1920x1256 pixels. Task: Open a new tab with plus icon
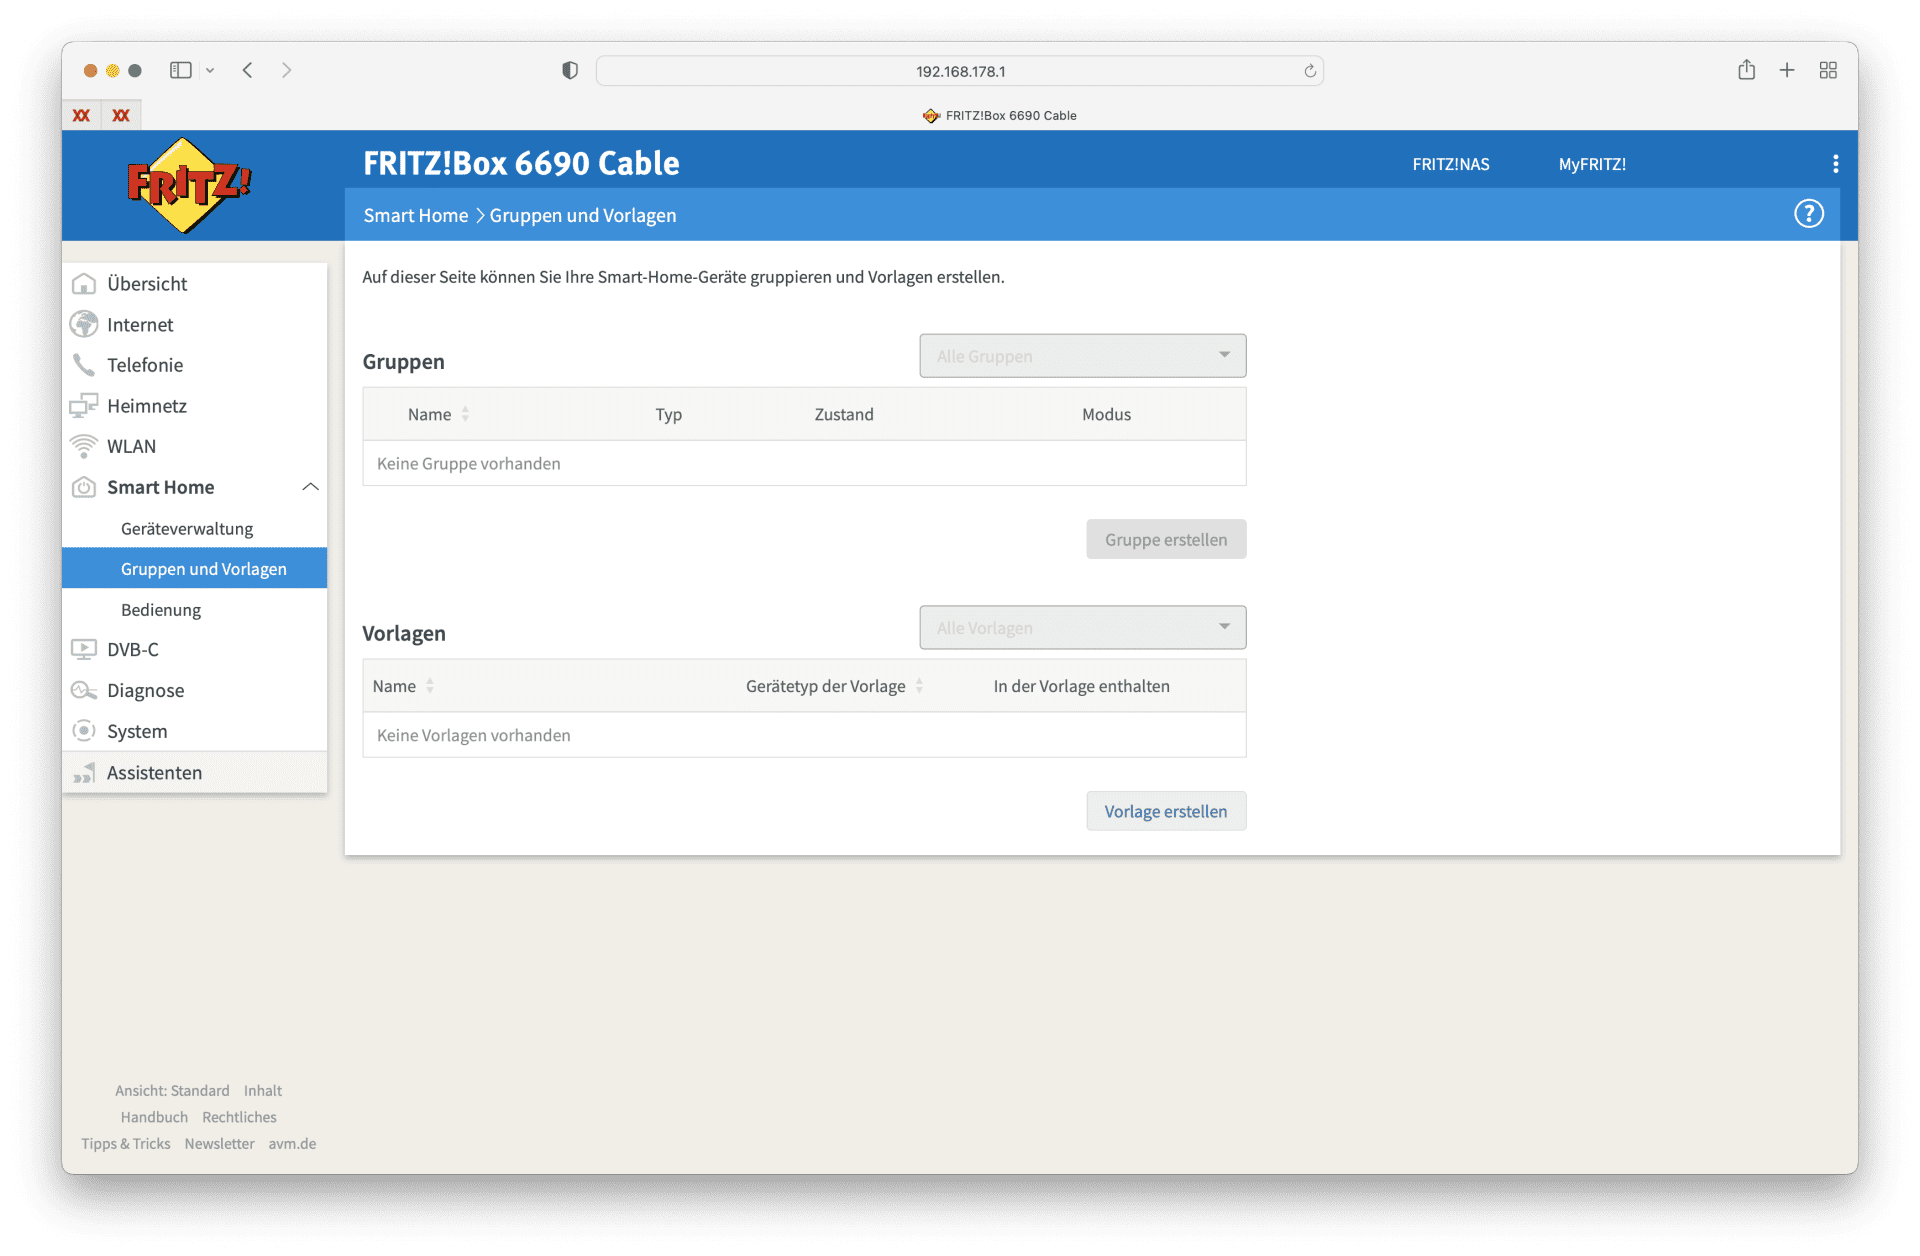pyautogui.click(x=1787, y=70)
